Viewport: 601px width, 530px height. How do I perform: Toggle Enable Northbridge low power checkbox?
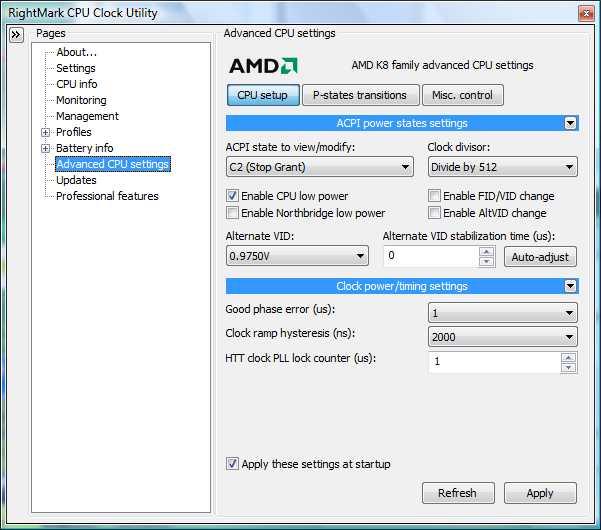coord(232,213)
